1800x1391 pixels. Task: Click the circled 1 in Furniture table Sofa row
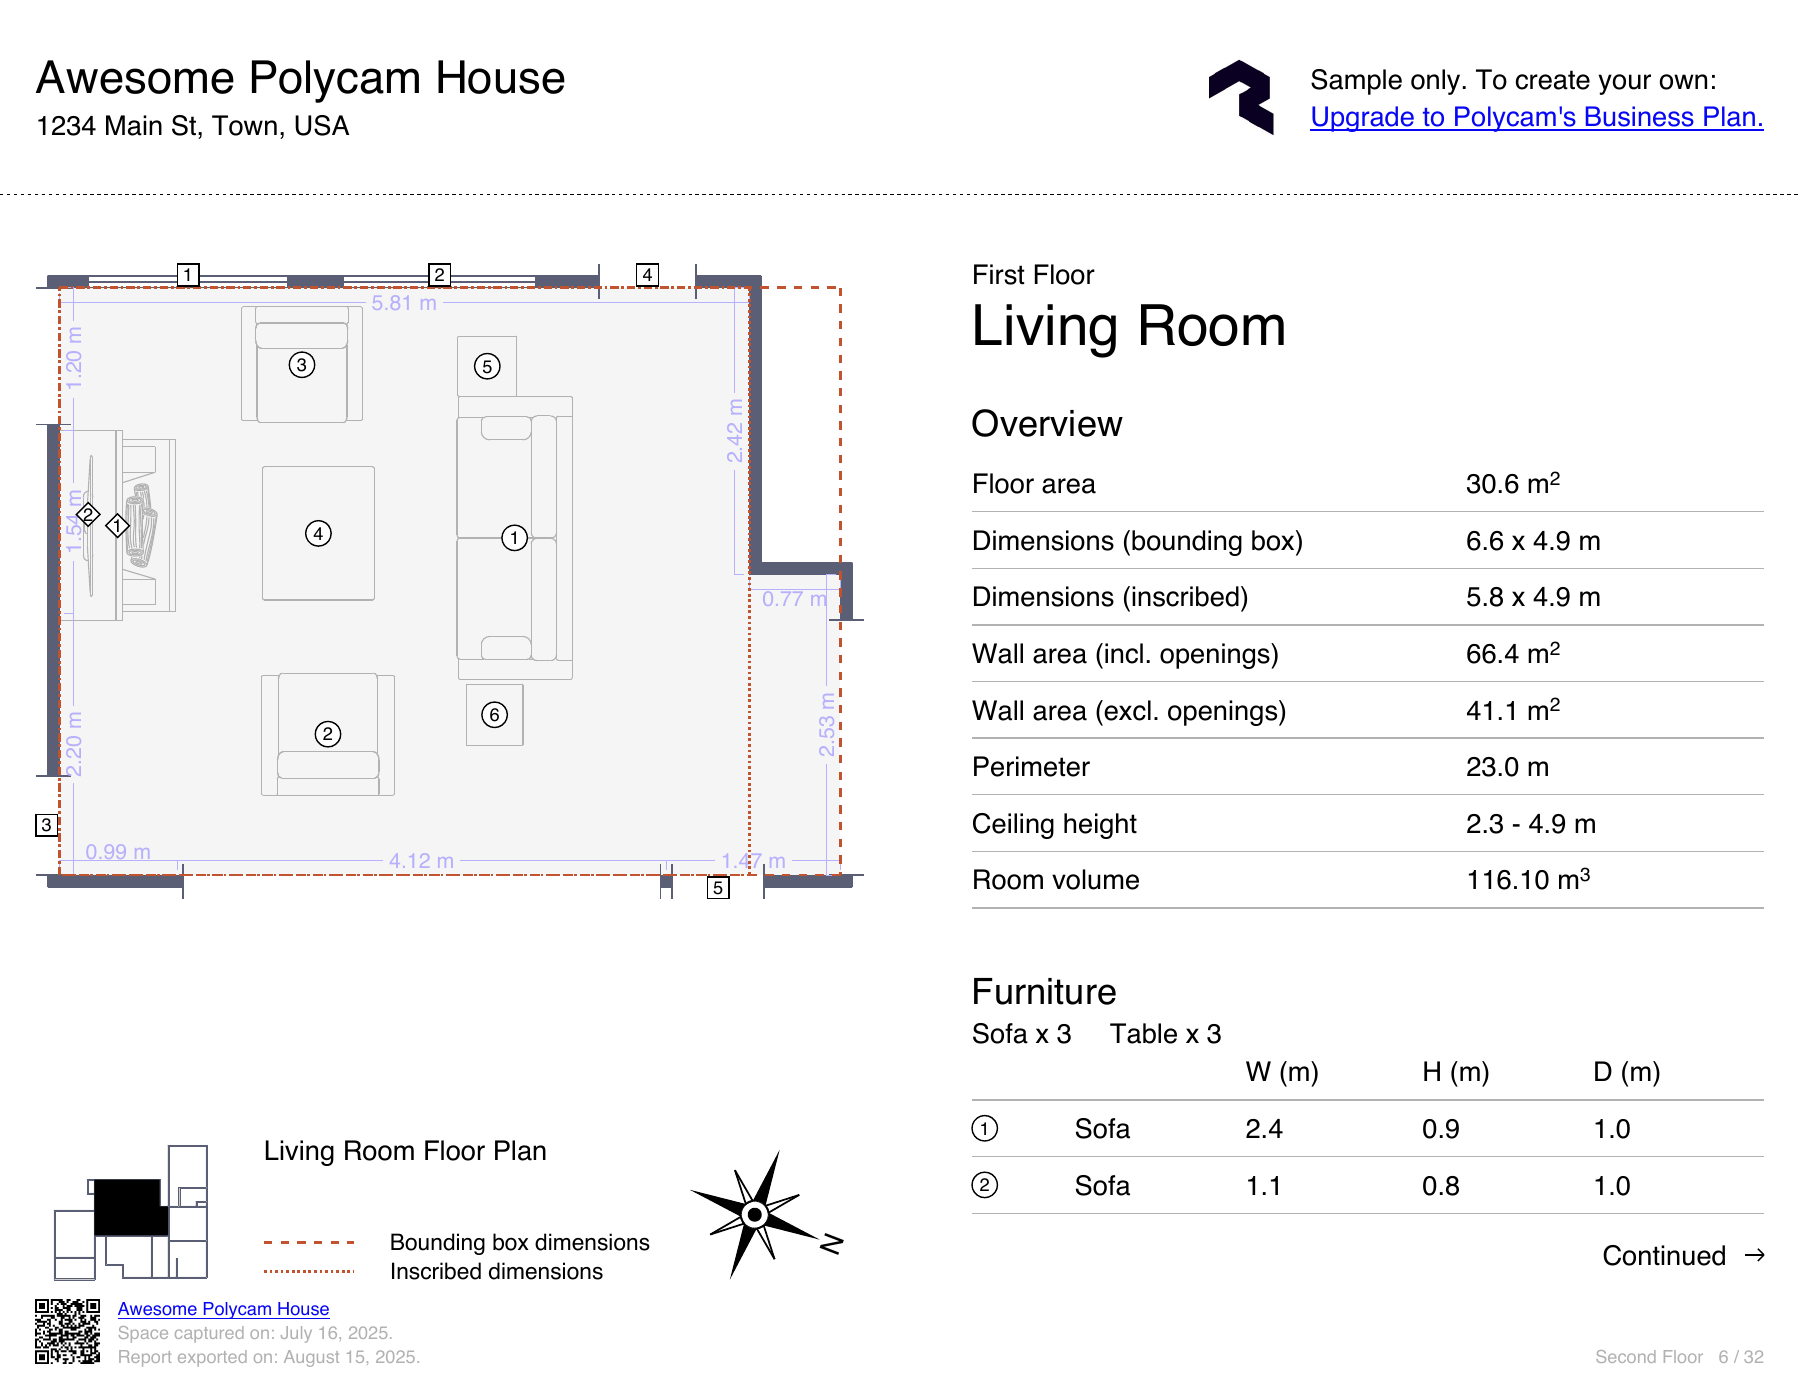click(x=985, y=1128)
